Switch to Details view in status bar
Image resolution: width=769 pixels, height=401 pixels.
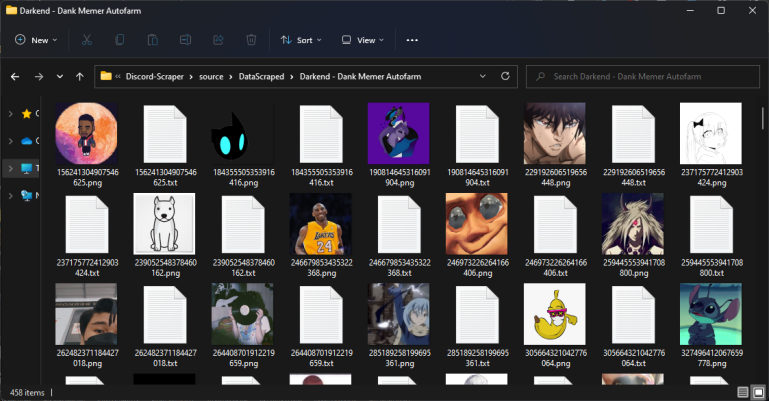[x=743, y=392]
